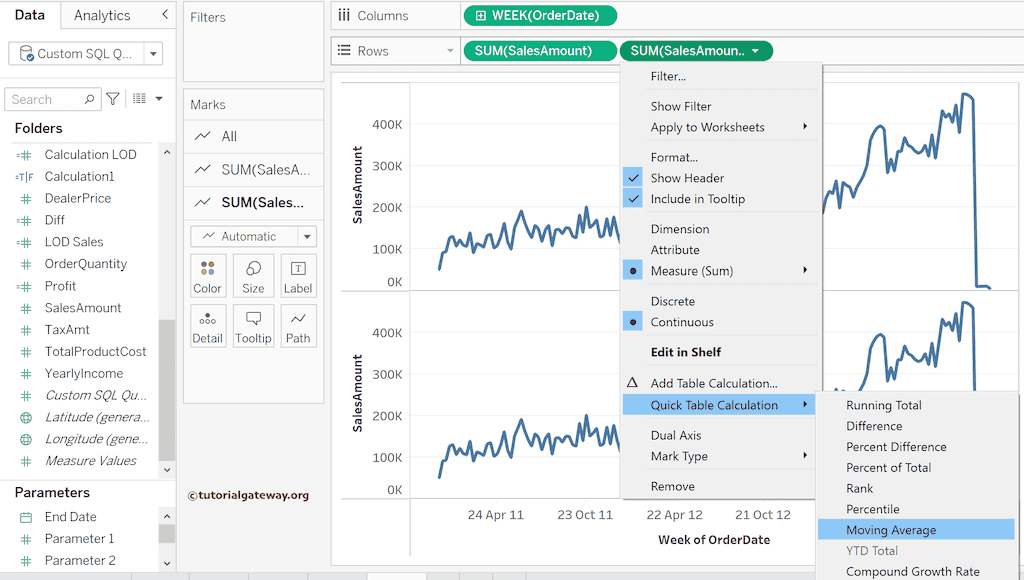The height and width of the screenshot is (580, 1024).
Task: Click the Detail marks card button
Action: [207, 326]
